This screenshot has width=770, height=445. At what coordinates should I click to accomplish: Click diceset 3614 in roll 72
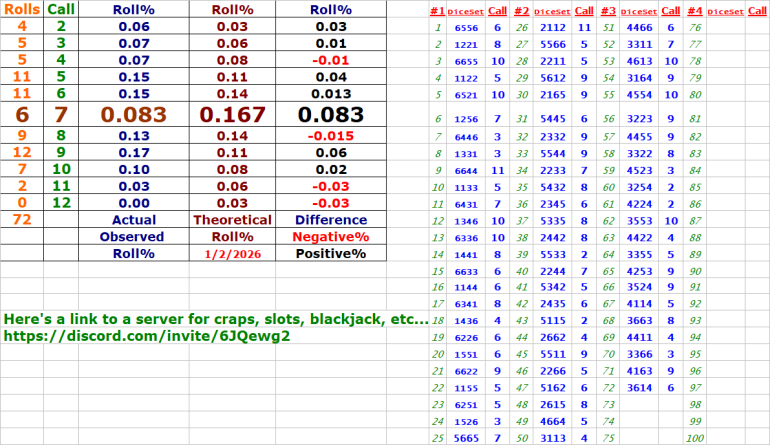(640, 386)
